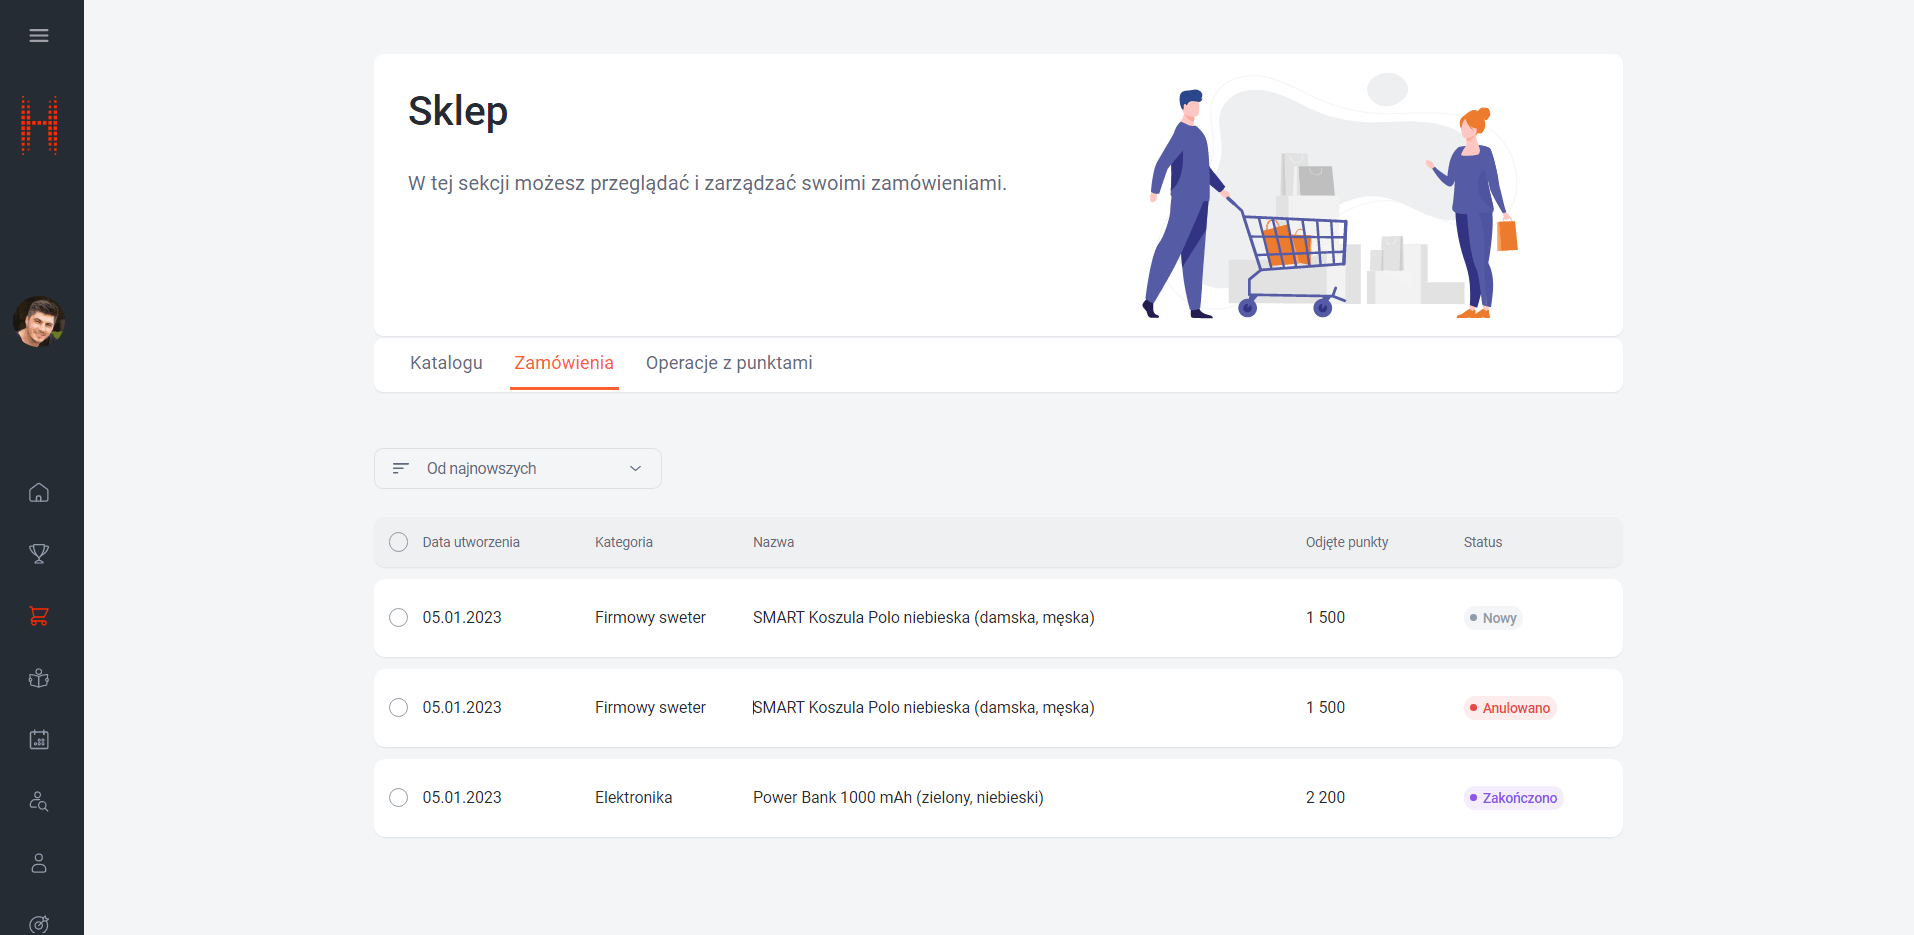The width and height of the screenshot is (1914, 935).
Task: Click the Zamówienia tab
Action: tap(564, 363)
